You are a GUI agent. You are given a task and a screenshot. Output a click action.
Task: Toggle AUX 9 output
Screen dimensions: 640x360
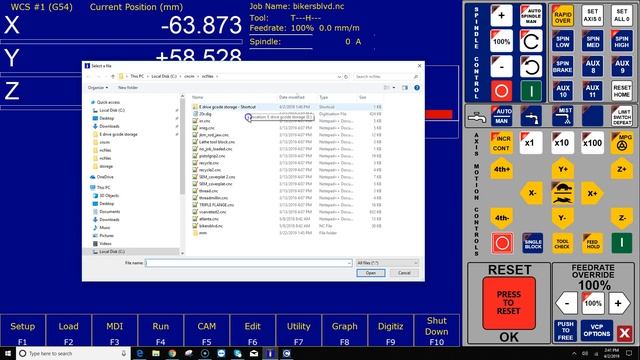coord(622,66)
